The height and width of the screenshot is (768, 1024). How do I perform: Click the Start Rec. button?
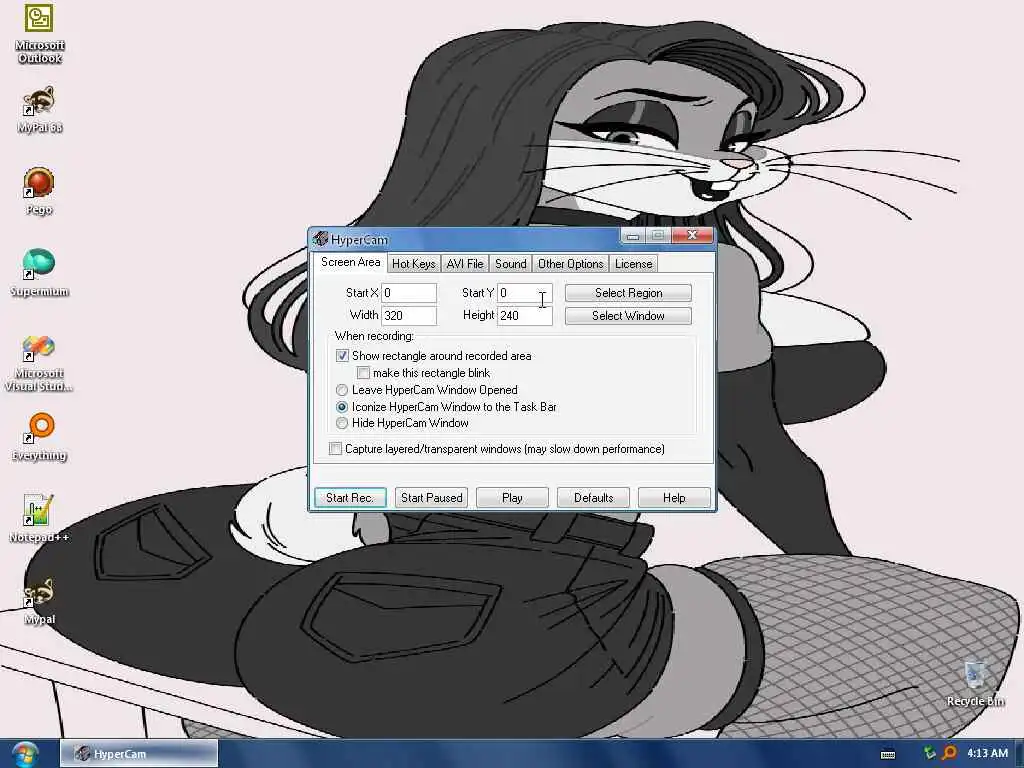click(x=350, y=498)
